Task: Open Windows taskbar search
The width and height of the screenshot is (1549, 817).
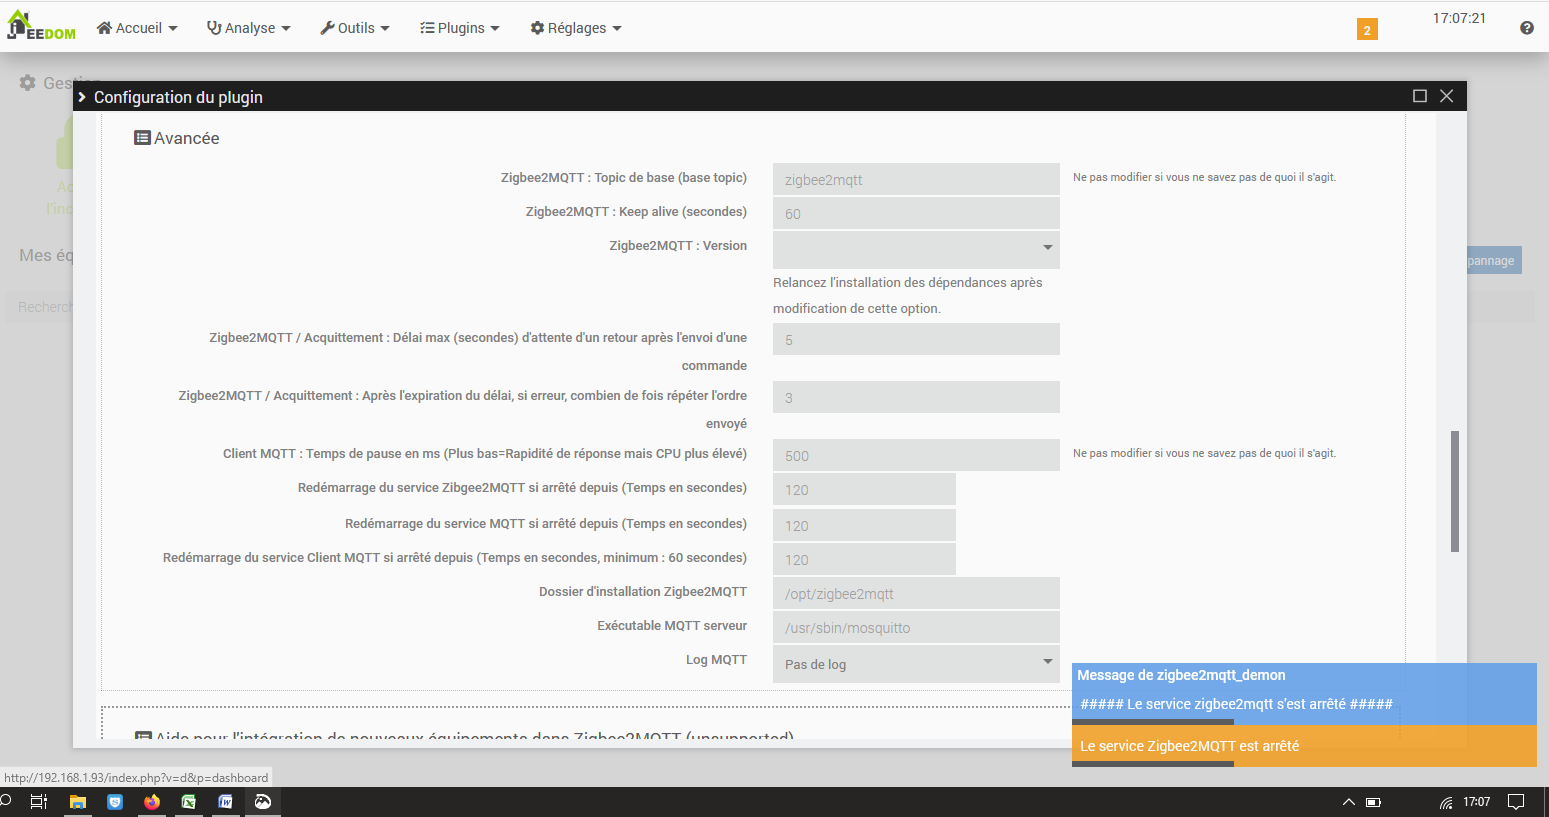Action: coord(6,801)
